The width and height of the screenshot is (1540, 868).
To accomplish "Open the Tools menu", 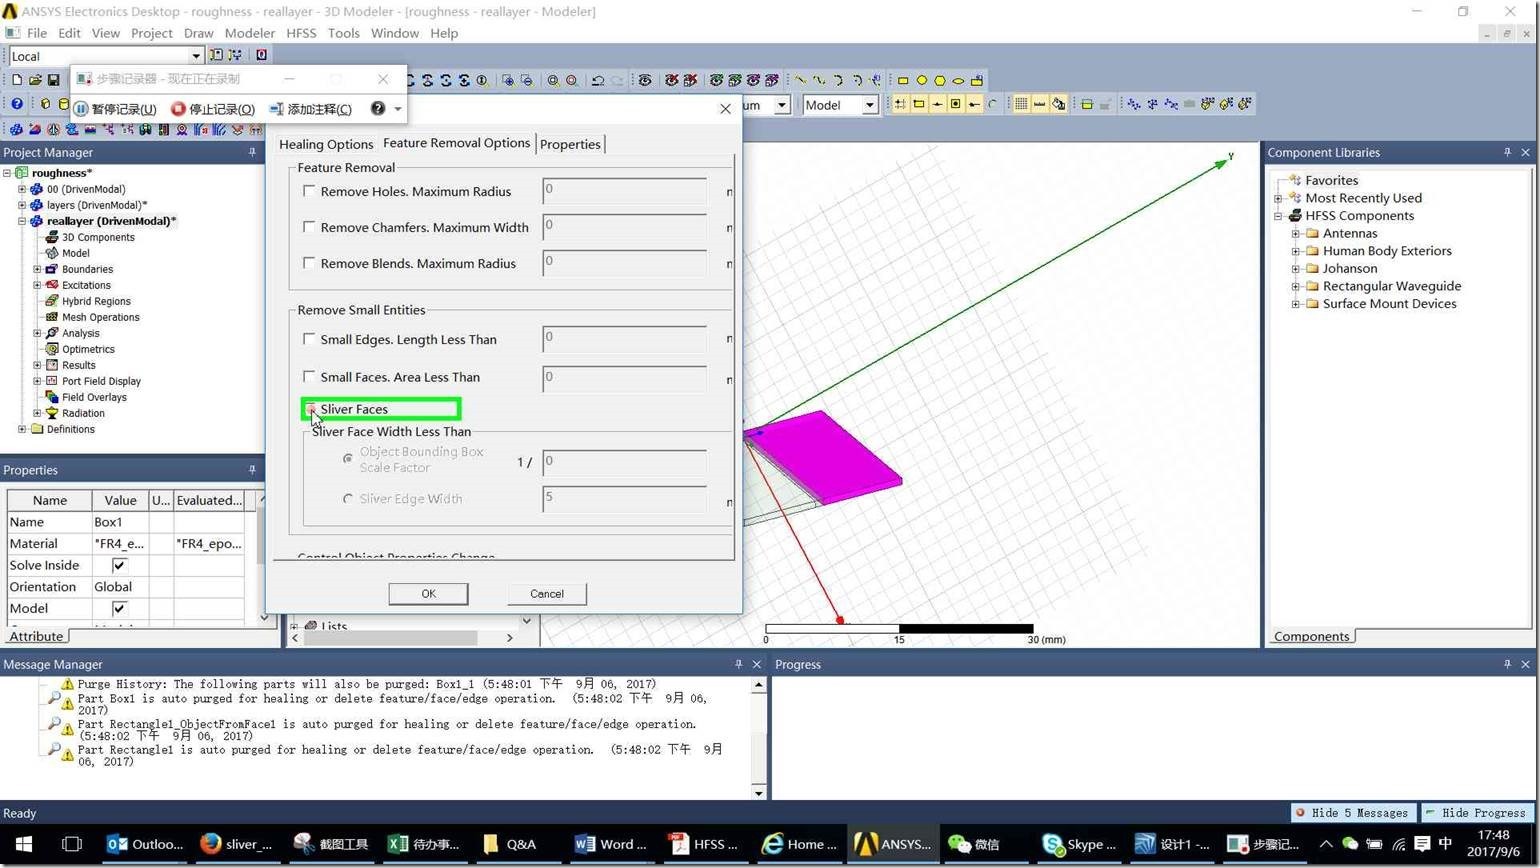I will point(343,33).
